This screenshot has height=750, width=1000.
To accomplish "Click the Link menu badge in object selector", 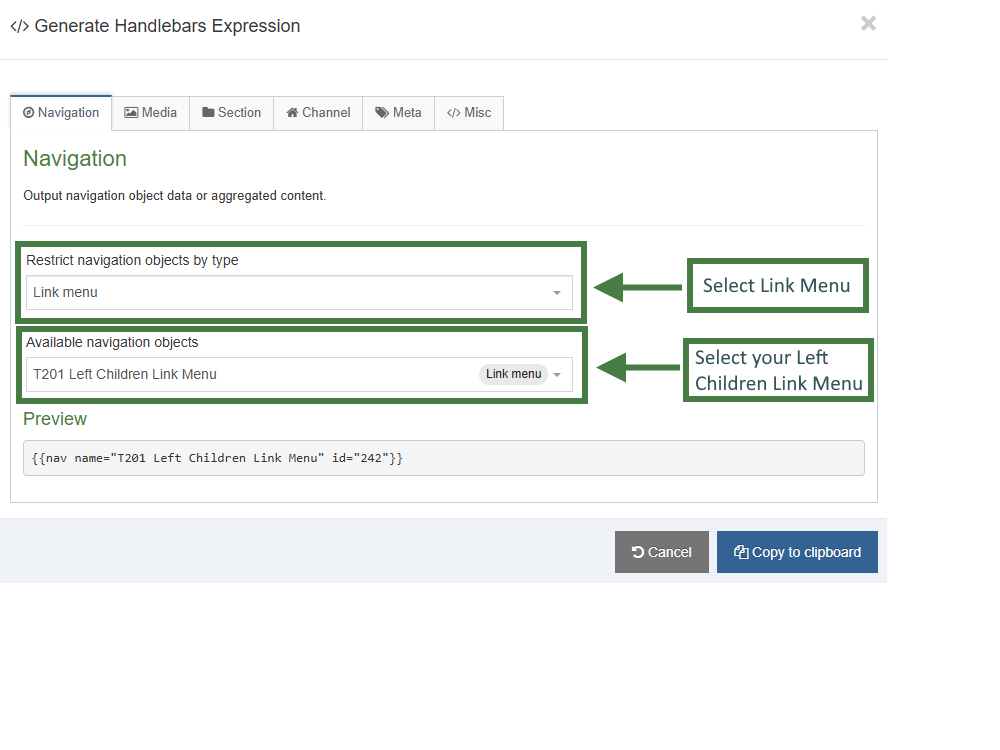I will tap(513, 373).
